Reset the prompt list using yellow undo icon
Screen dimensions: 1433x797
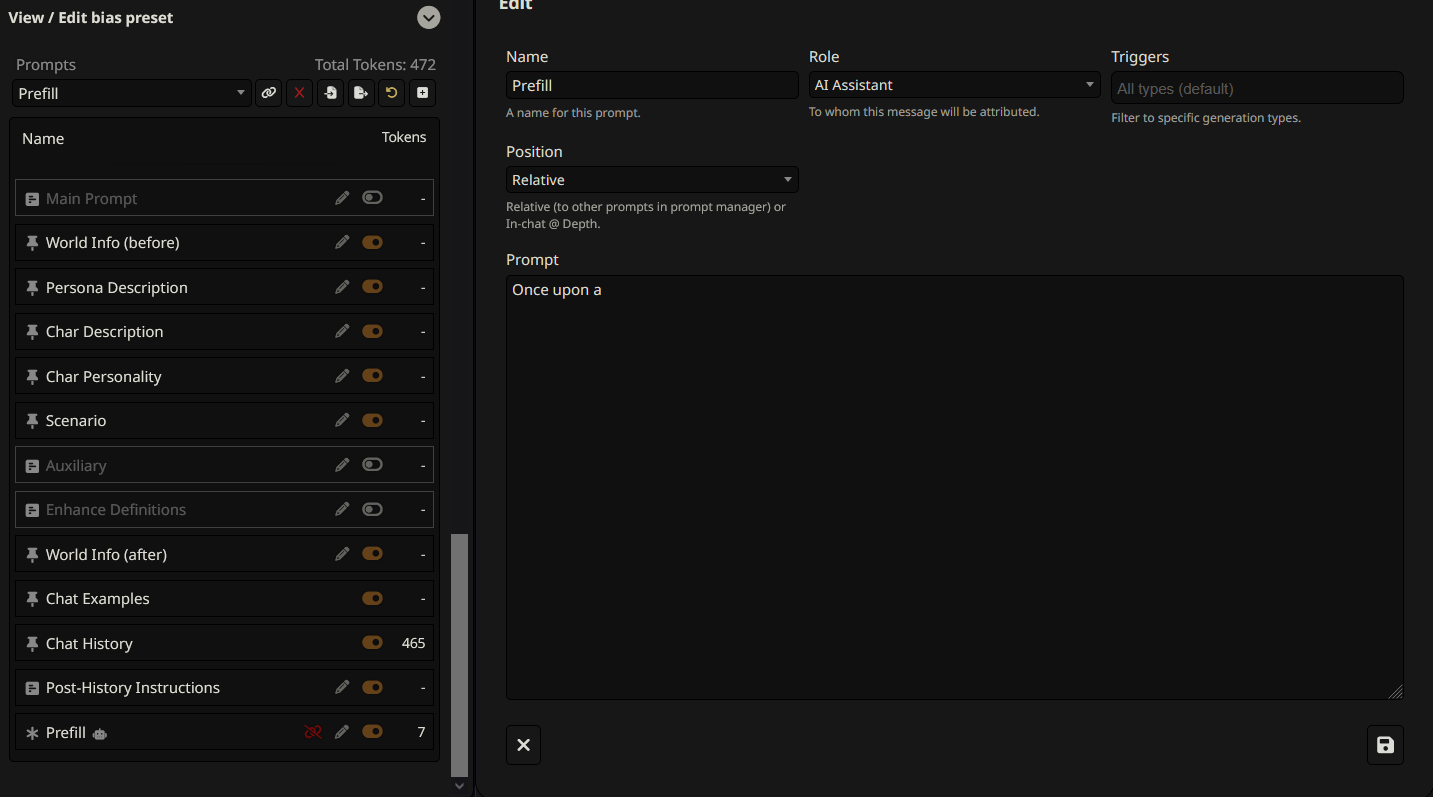pos(392,93)
